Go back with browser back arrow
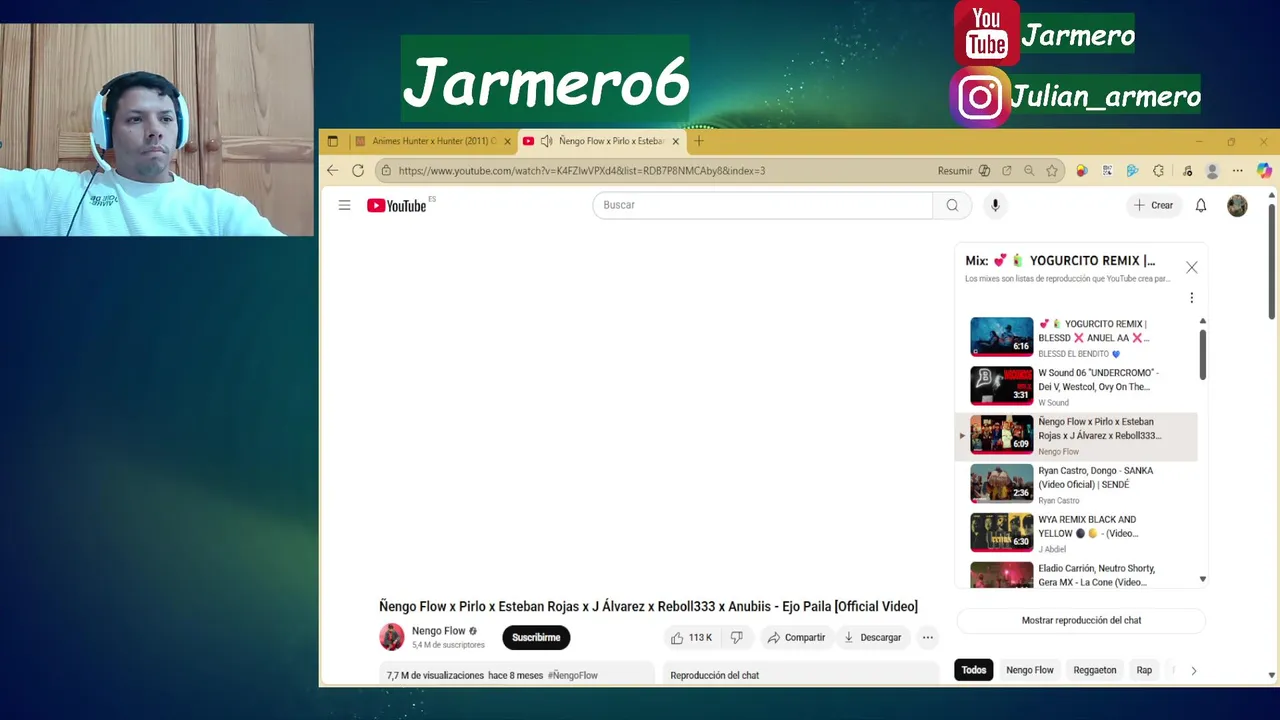Screen dimensions: 1280x720 (333, 171)
